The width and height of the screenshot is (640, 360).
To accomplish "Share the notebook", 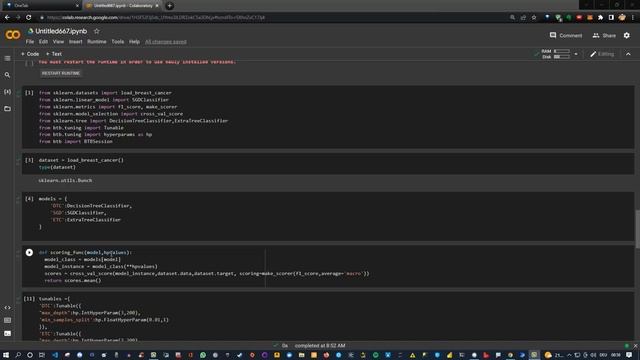I will [604, 36].
